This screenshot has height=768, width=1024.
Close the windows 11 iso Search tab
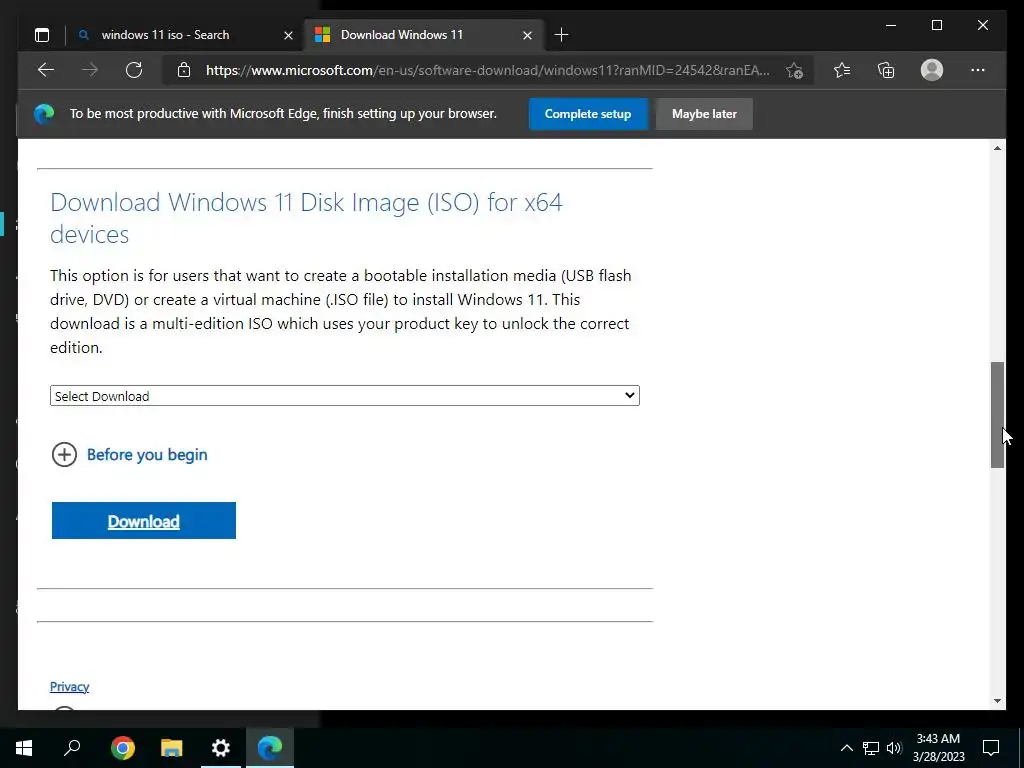(x=288, y=35)
